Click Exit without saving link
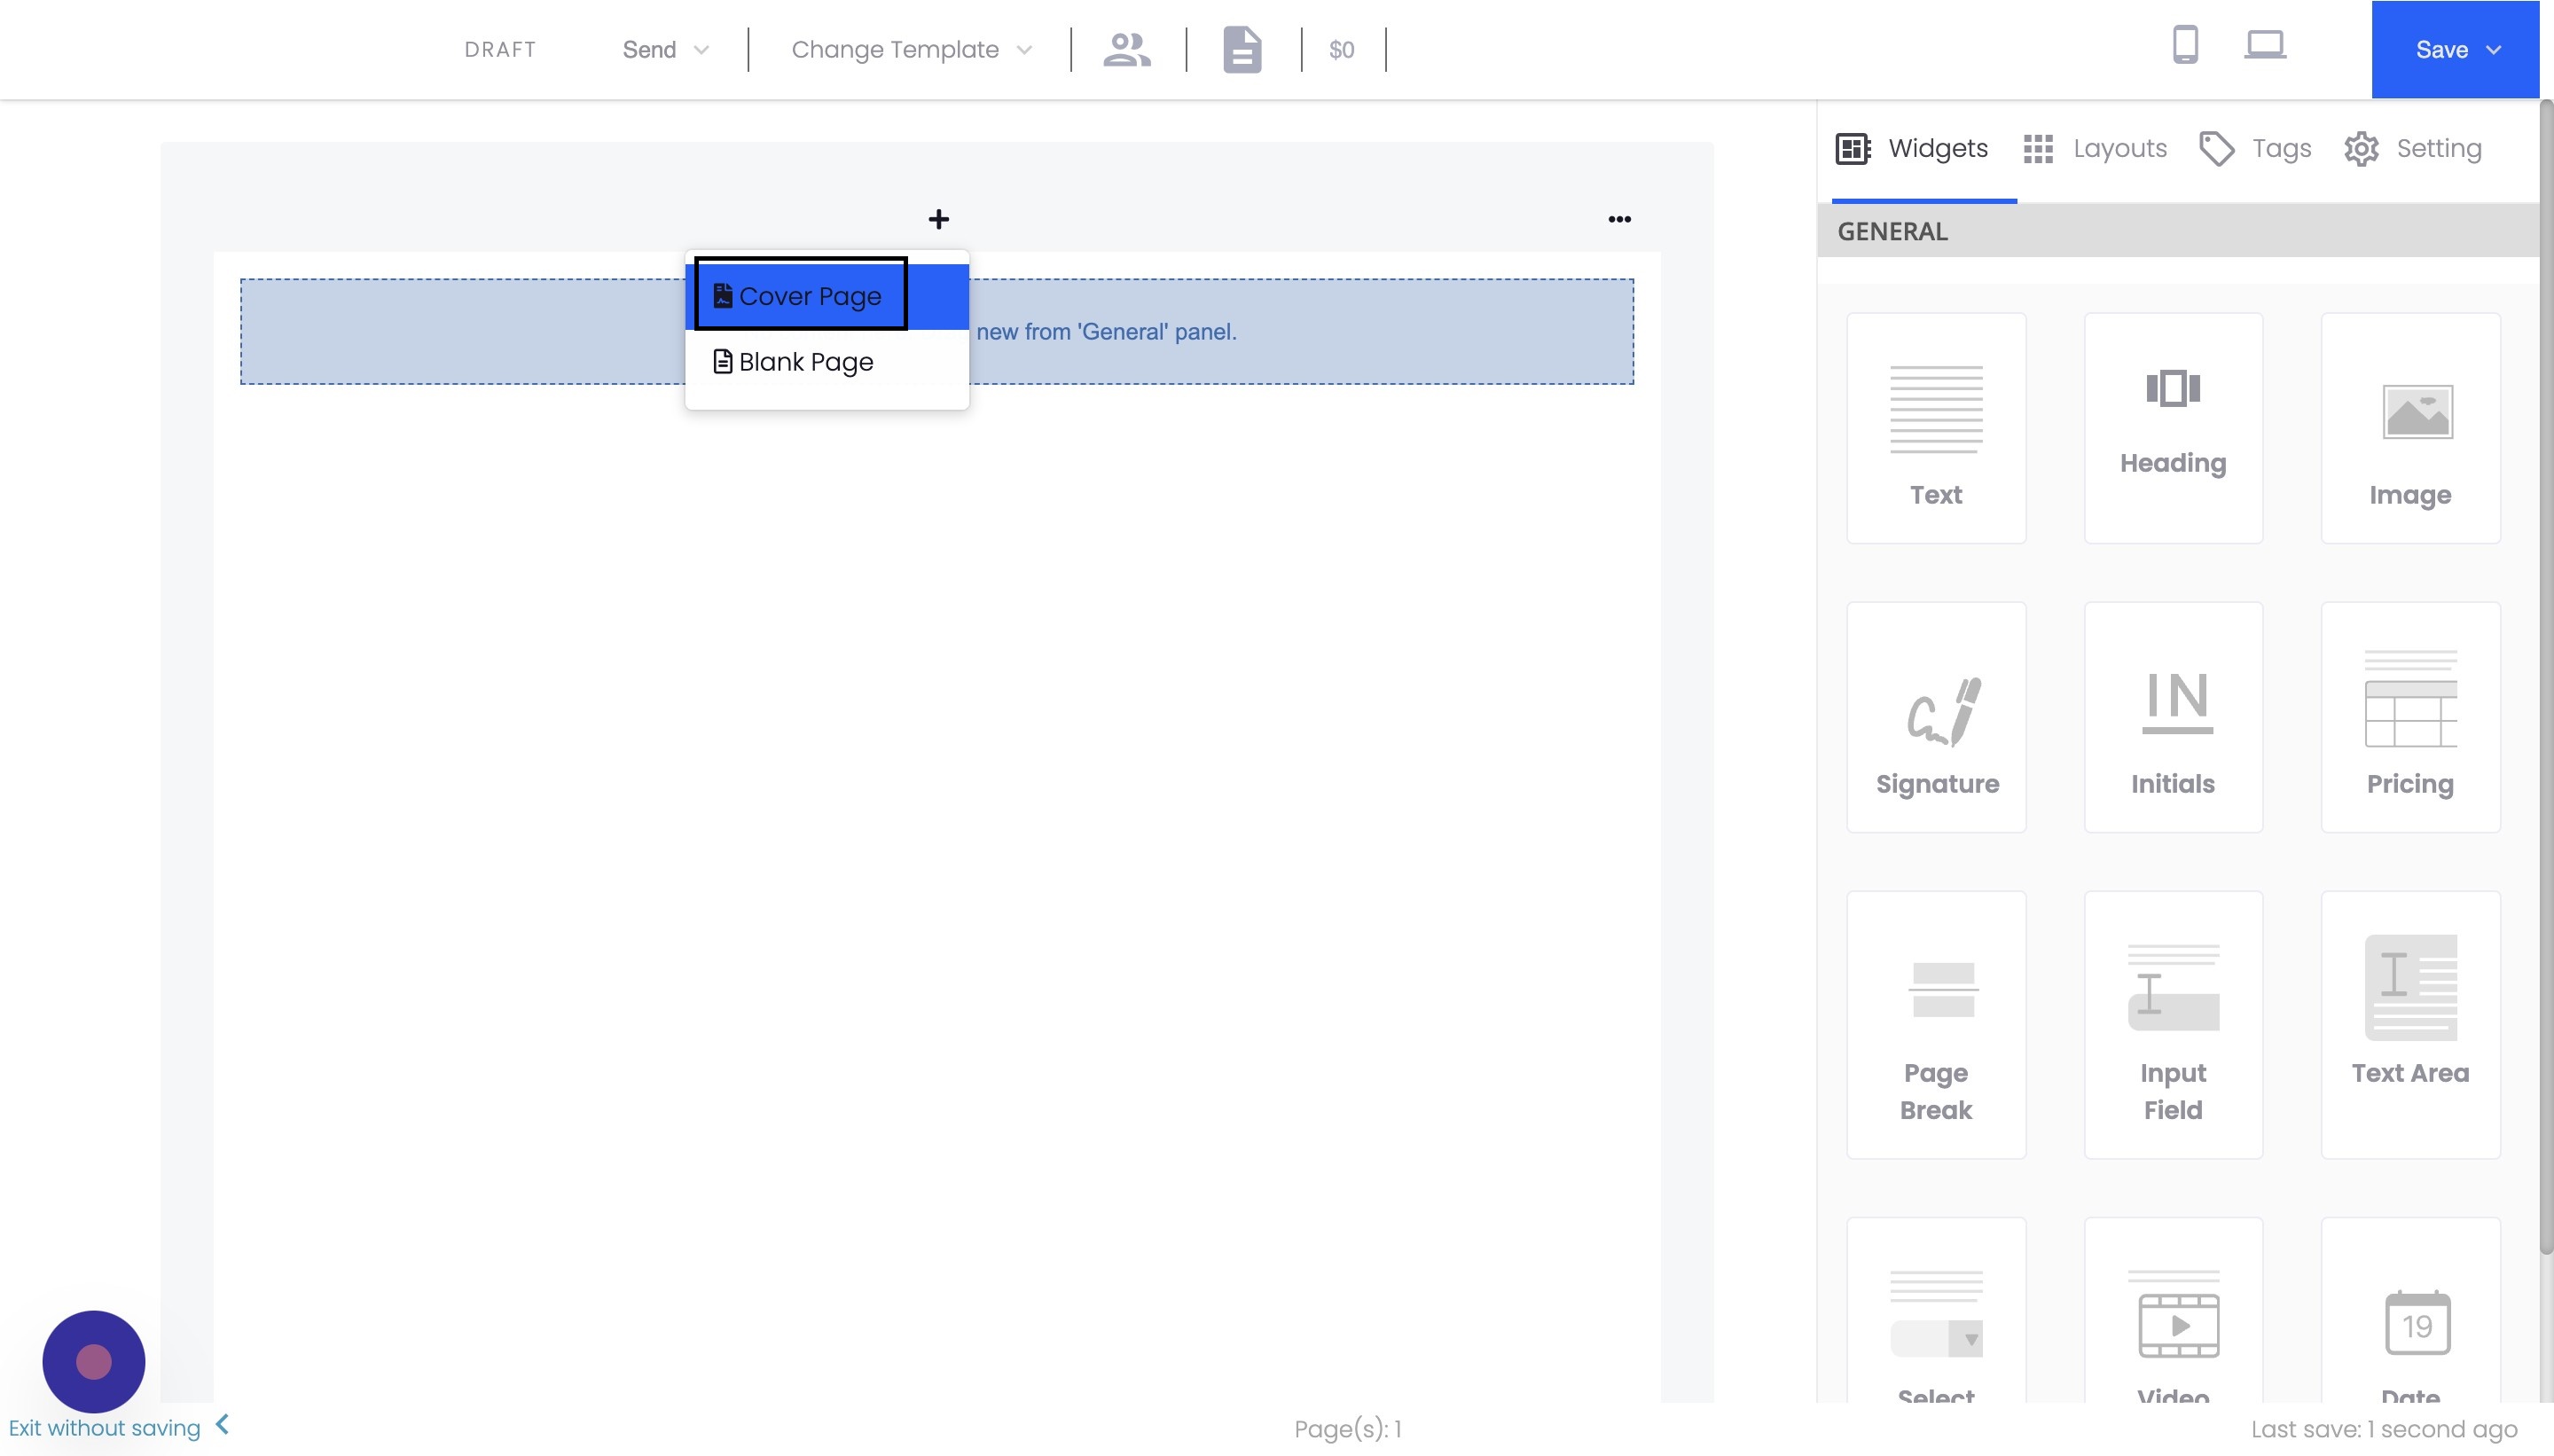Image resolution: width=2554 pixels, height=1456 pixels. pos(105,1427)
